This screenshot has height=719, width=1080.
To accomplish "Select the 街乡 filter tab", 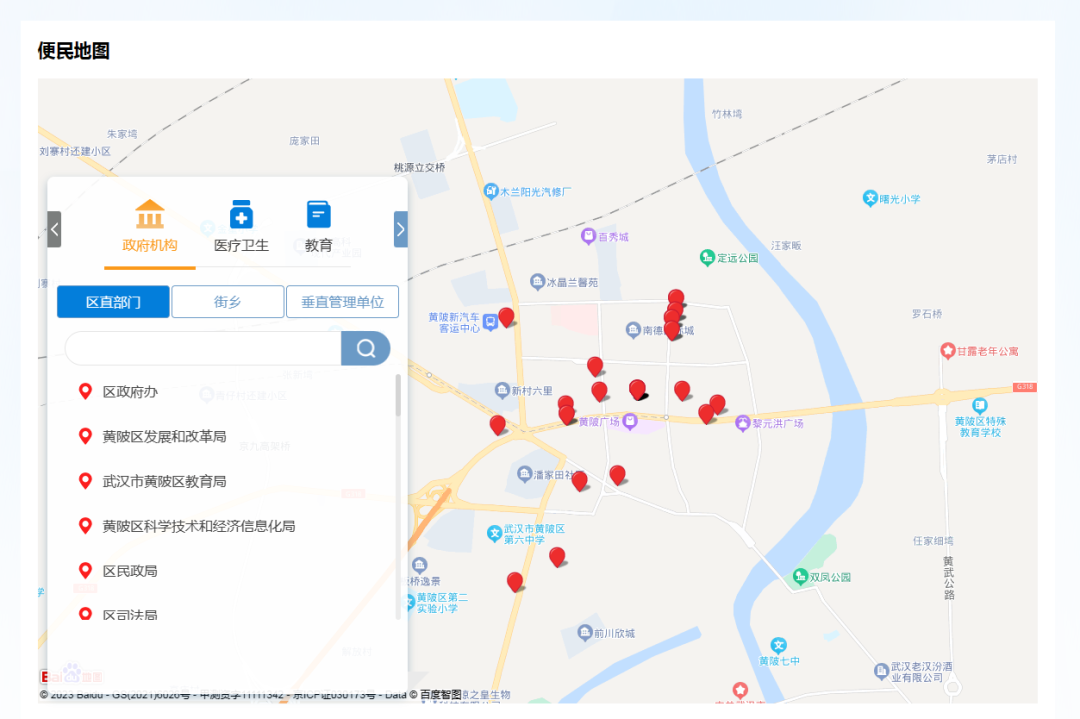I will (227, 302).
